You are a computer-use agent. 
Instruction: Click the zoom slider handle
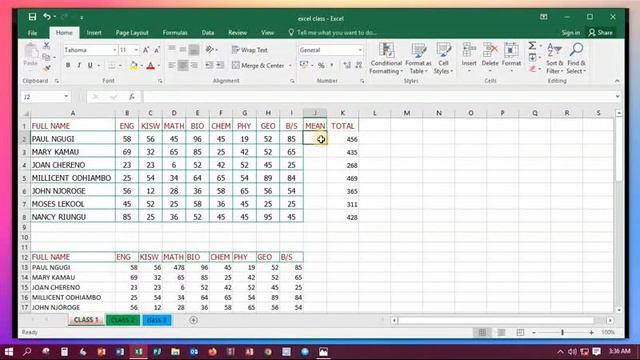coord(562,333)
